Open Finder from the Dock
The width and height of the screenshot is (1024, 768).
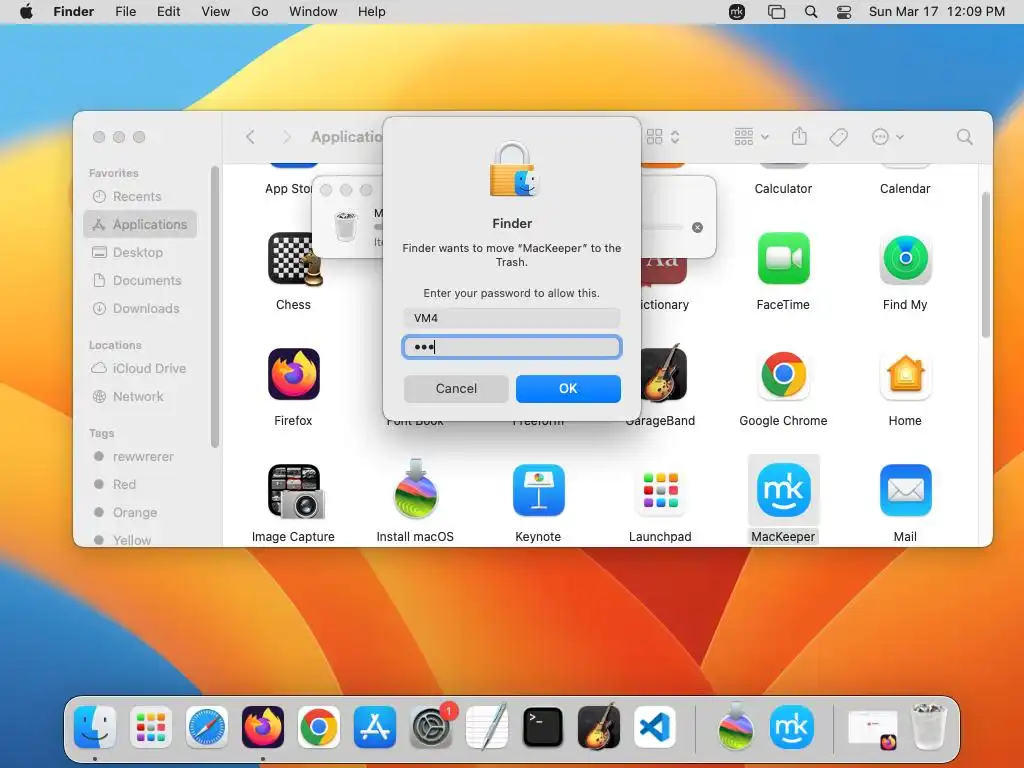point(95,727)
